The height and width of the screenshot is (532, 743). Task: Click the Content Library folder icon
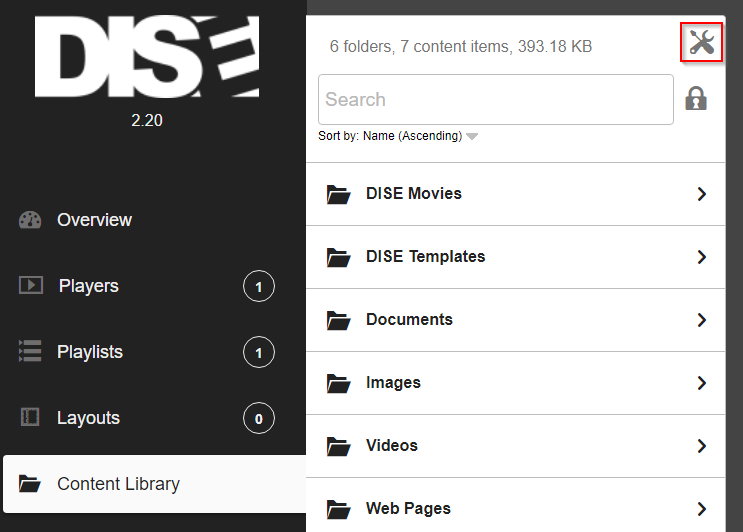(x=29, y=484)
